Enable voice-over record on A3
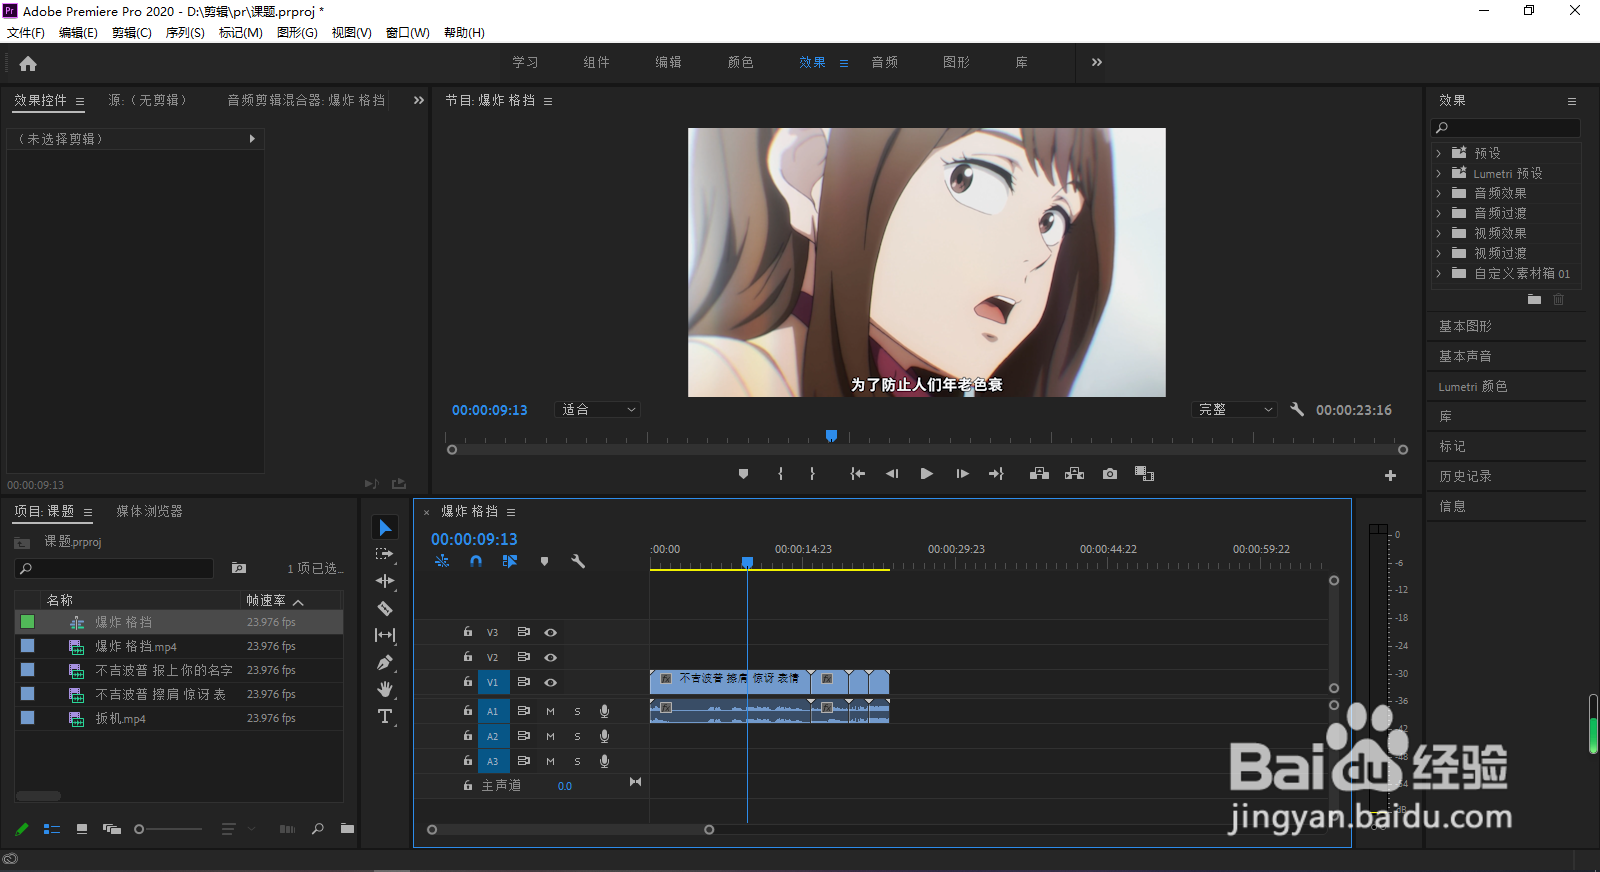The image size is (1600, 872). [604, 761]
